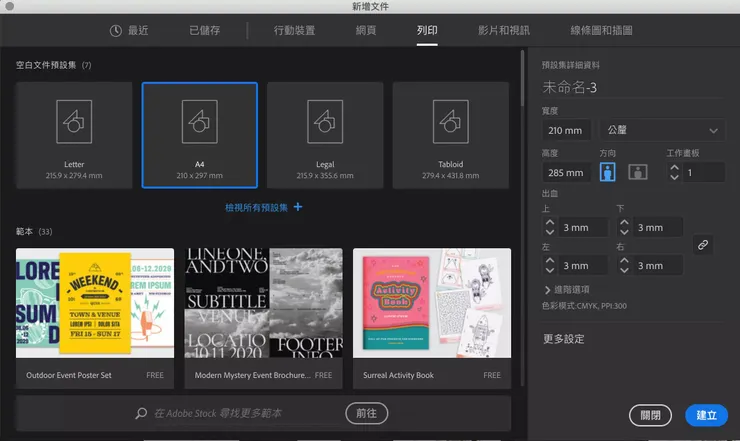Choose the Legal blank document preset
Screen dimensions: 740x441
325,136
